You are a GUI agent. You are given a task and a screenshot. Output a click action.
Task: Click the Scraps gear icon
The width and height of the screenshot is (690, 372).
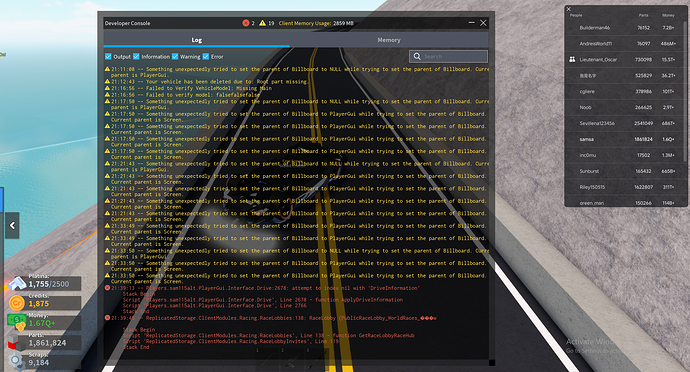[x=17, y=361]
